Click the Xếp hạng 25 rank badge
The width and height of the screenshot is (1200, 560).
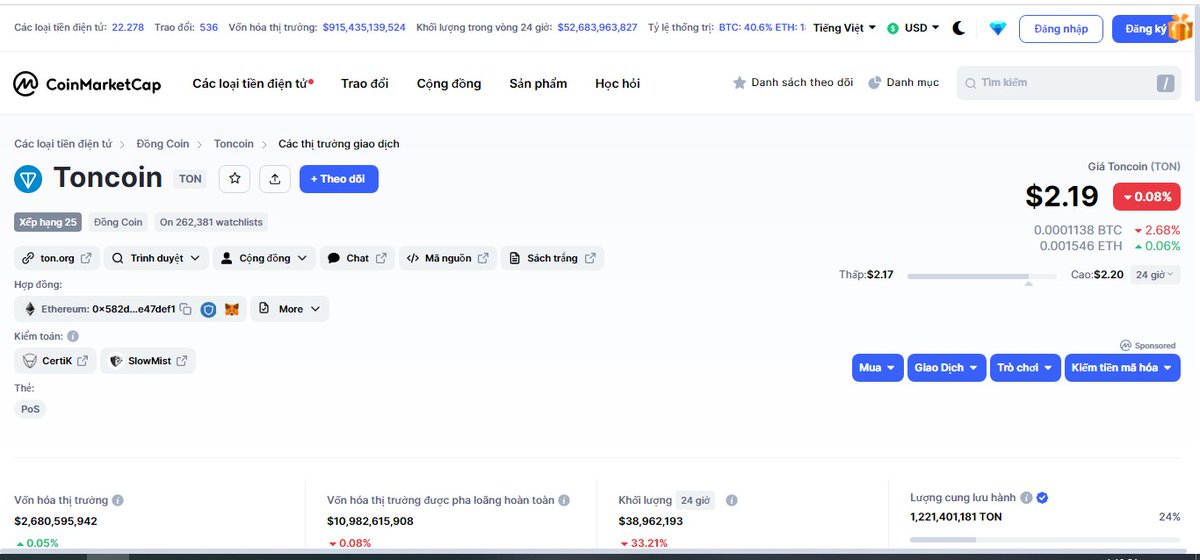[48, 222]
